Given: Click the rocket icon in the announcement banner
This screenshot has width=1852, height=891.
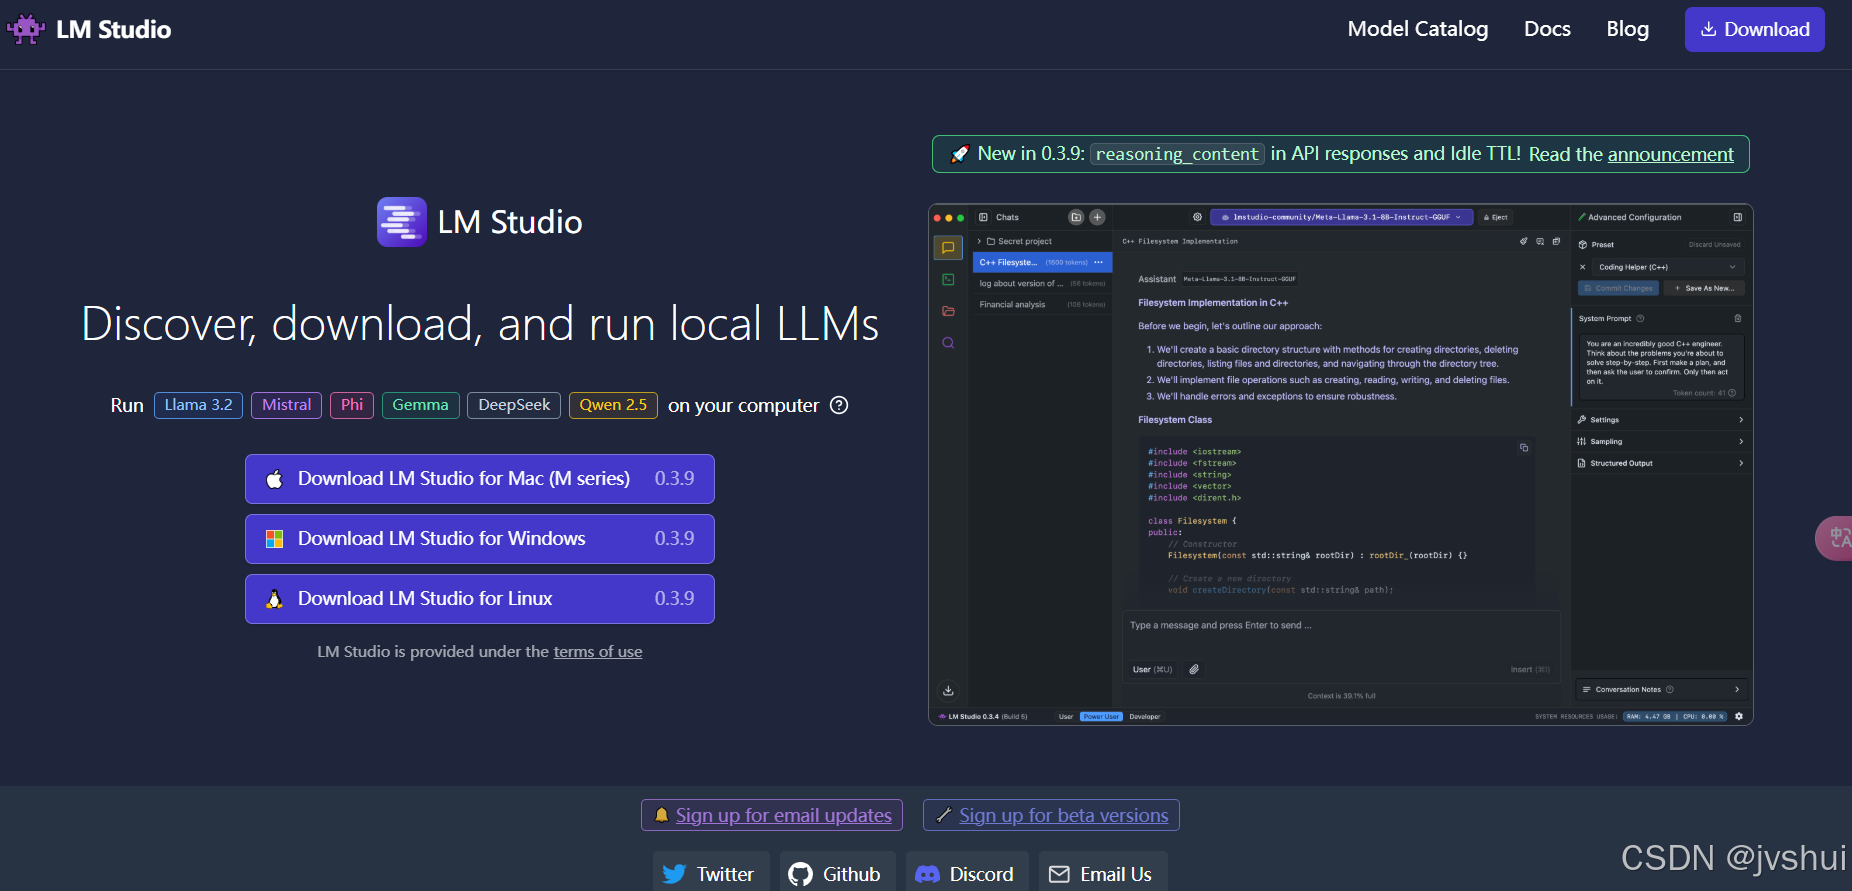Looking at the screenshot, I should coord(959,154).
